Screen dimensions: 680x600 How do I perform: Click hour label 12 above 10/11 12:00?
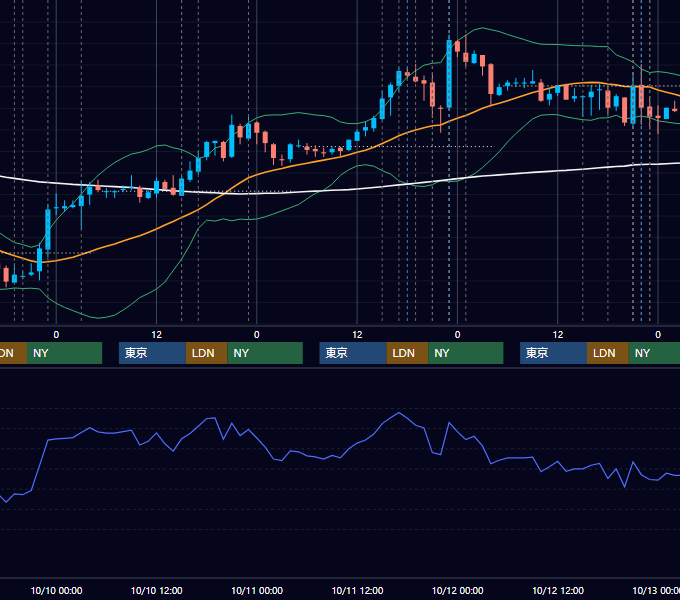point(357,335)
